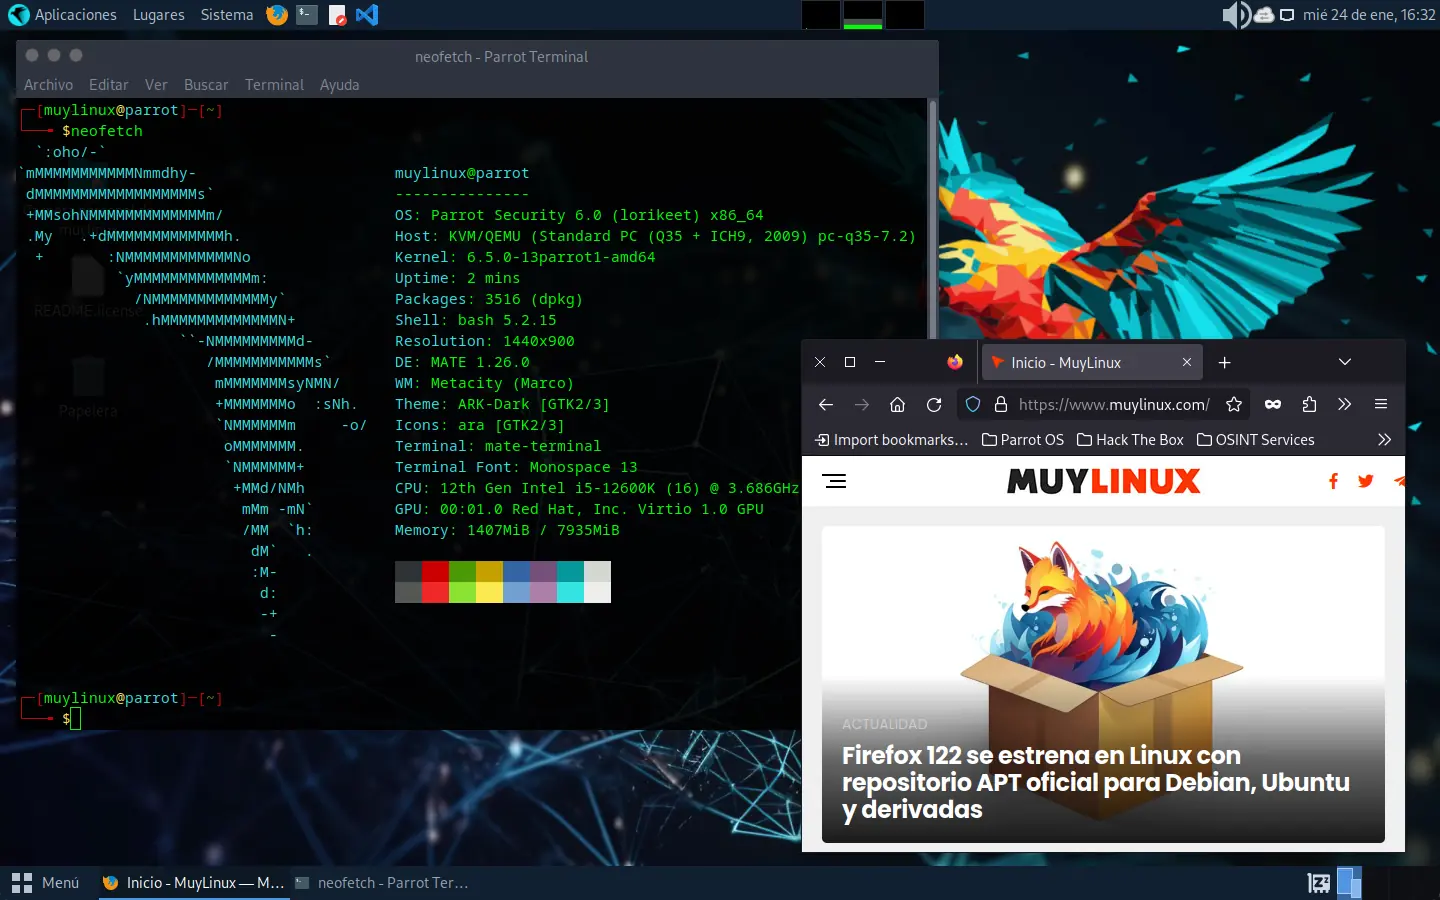Launch Visual Studio Code from top panel
The height and width of the screenshot is (900, 1440).
367,15
